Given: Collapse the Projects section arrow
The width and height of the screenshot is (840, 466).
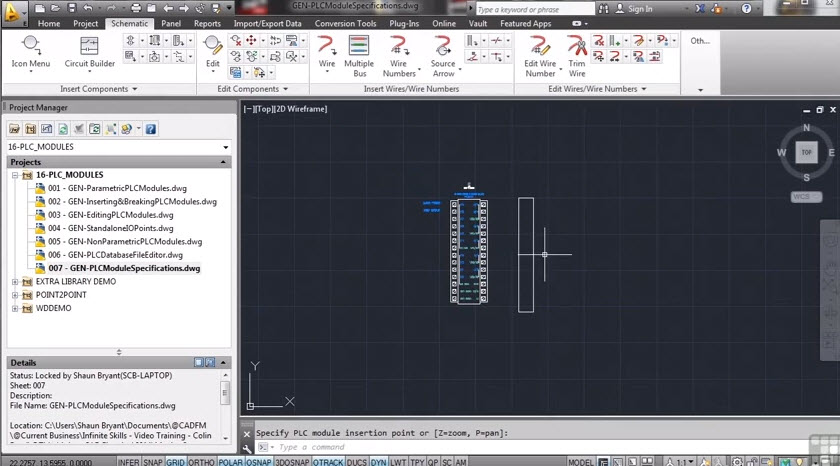Looking at the screenshot, I should coord(223,162).
